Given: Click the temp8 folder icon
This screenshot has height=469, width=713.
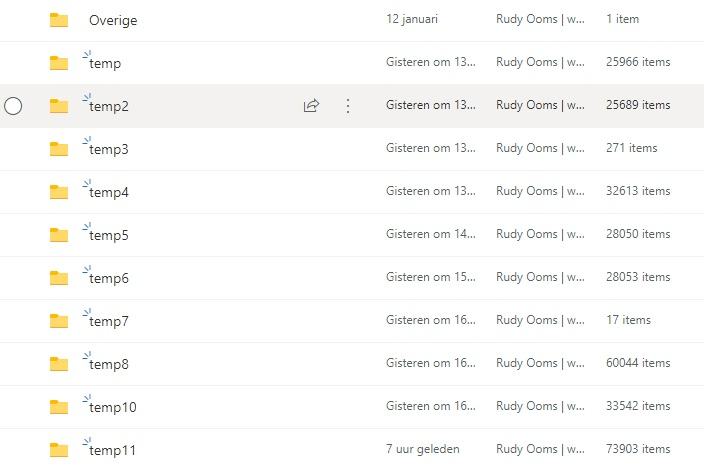Looking at the screenshot, I should tap(59, 364).
